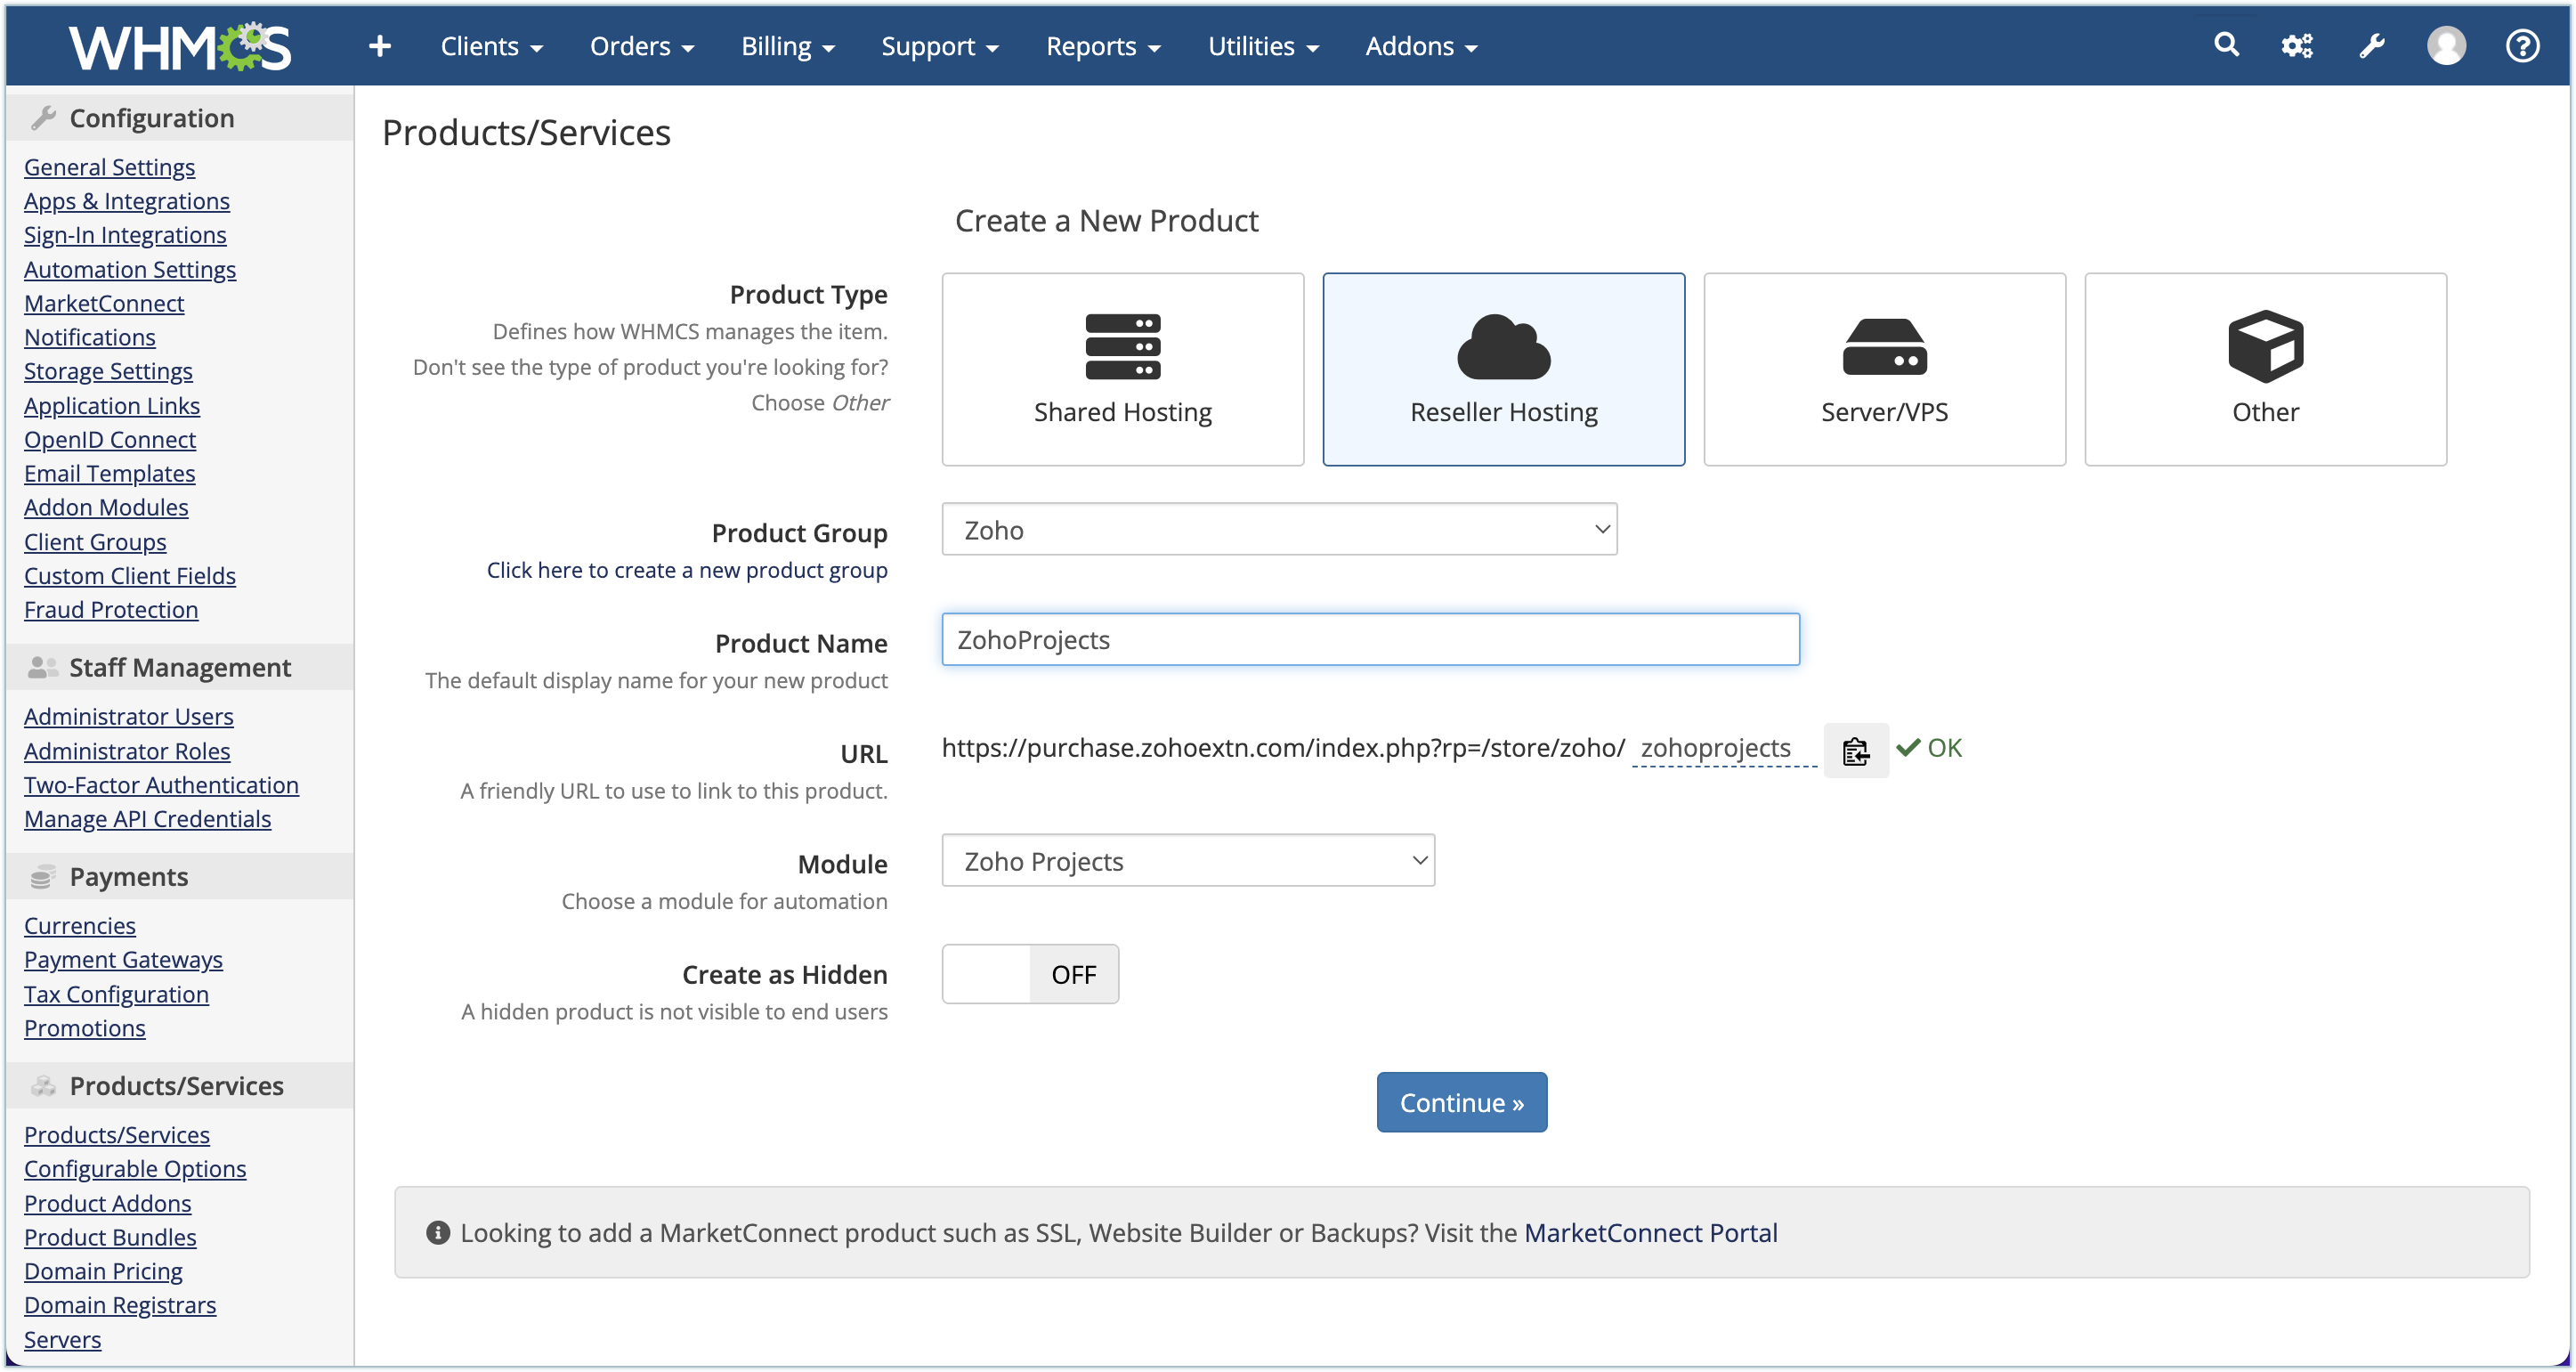The width and height of the screenshot is (2576, 1372).
Task: Click the Product Name input field
Action: pos(1370,640)
